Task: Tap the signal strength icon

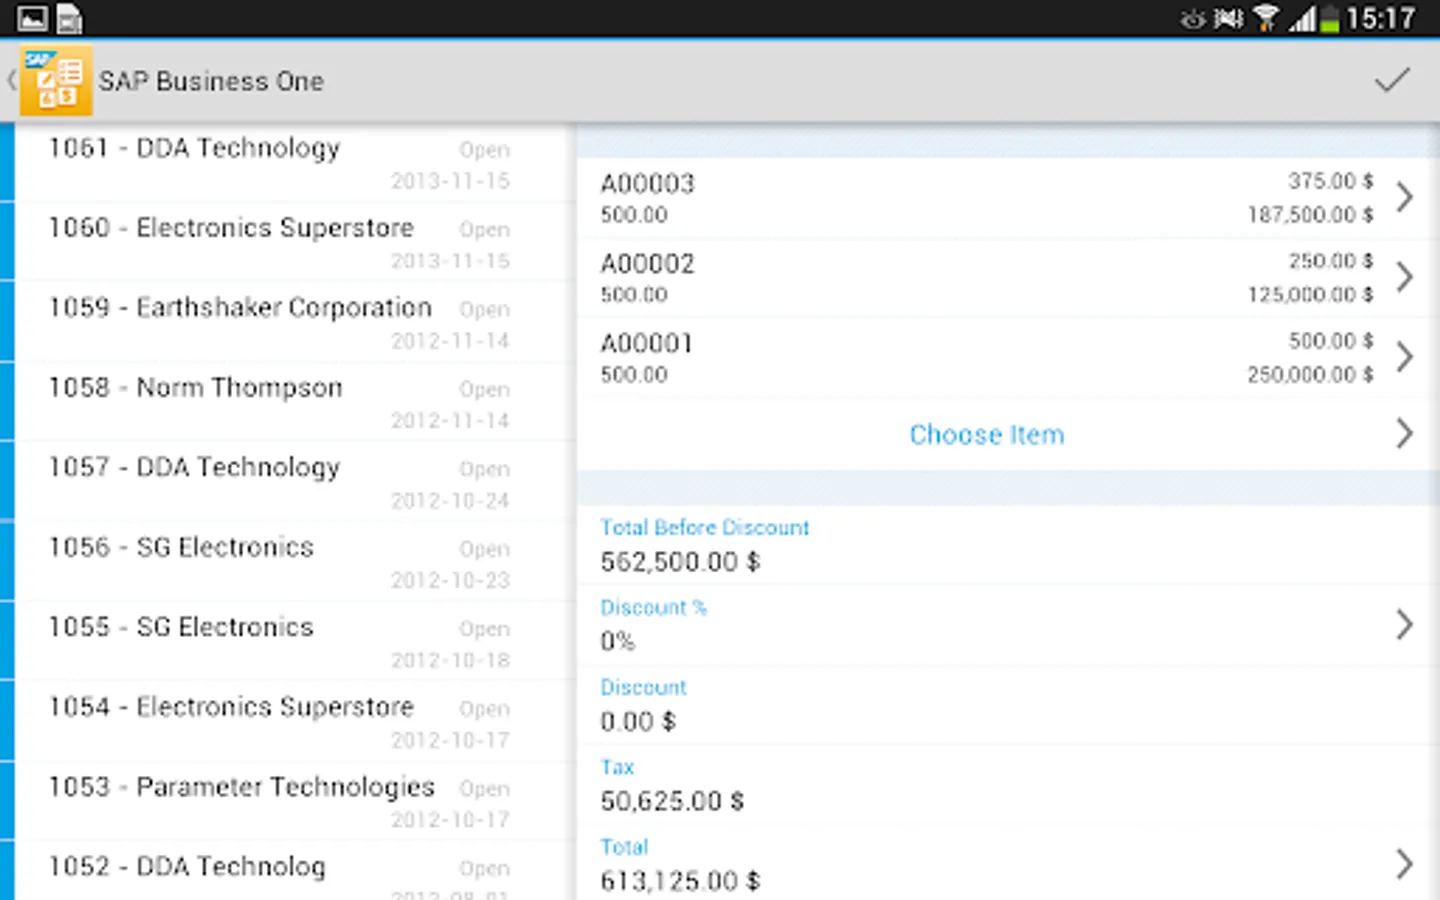Action: 1301,18
